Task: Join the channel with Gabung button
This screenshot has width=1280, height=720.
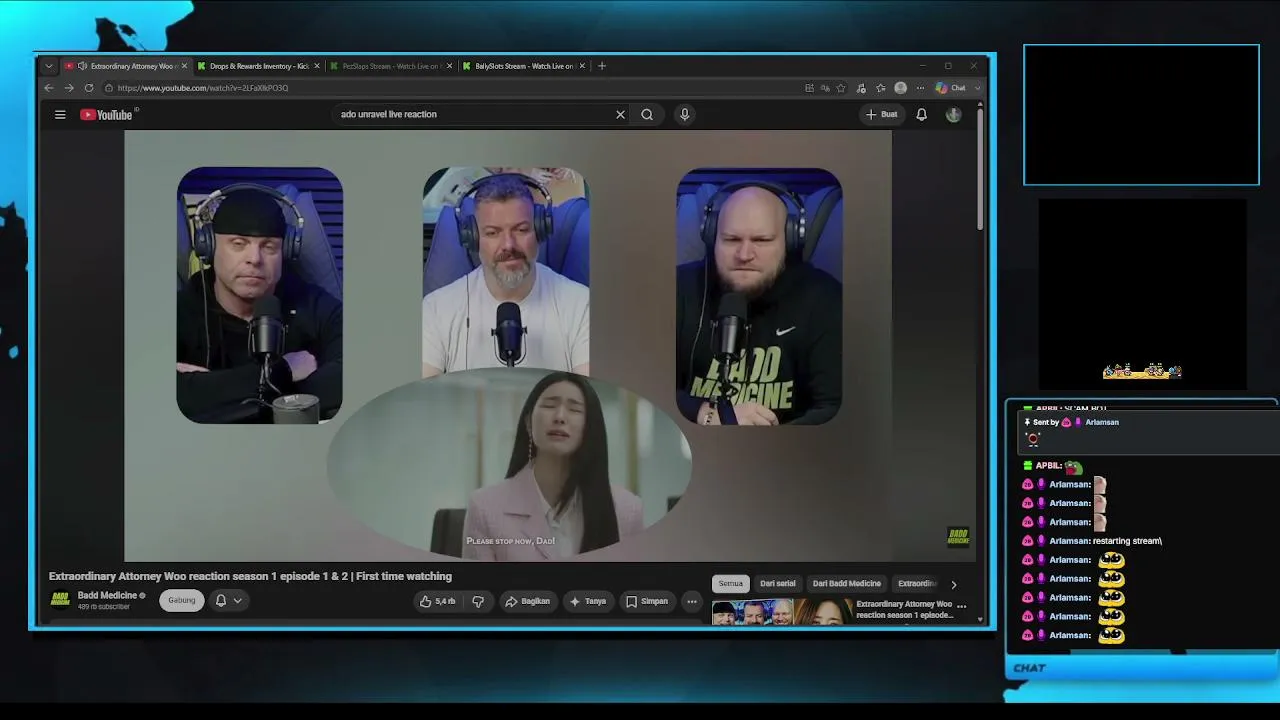Action: click(181, 600)
